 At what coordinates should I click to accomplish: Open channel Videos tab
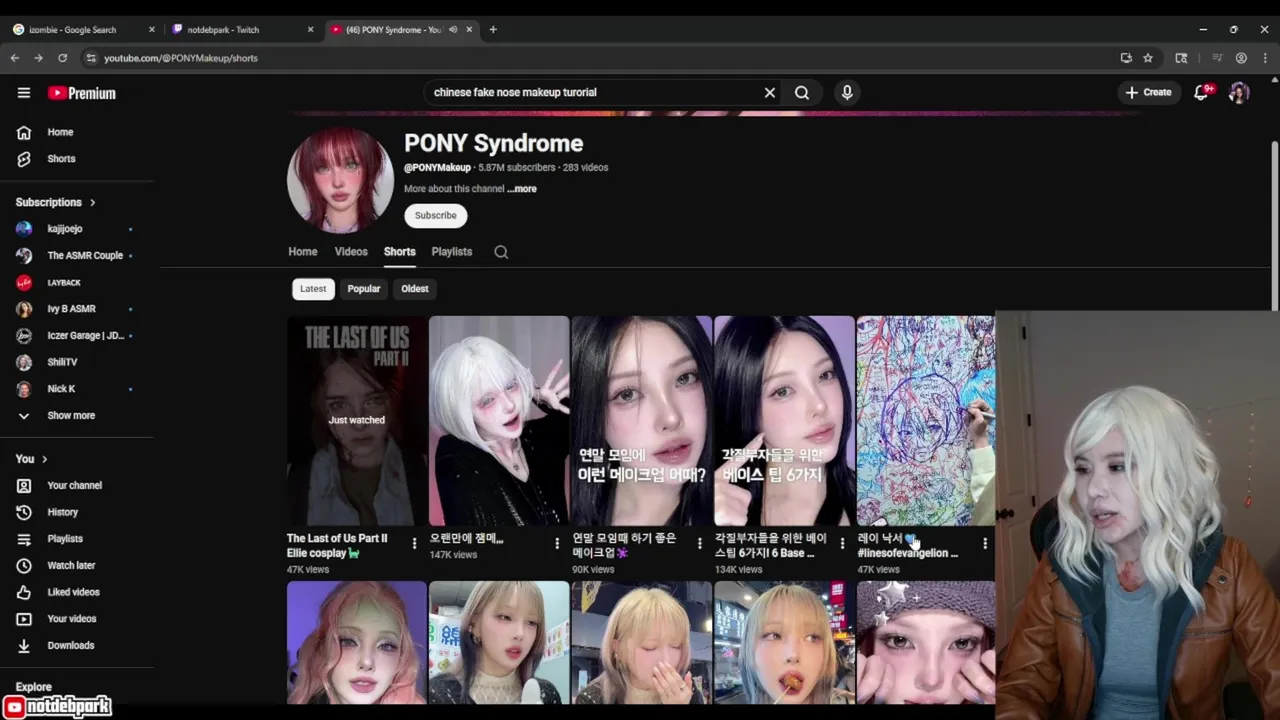tap(351, 252)
